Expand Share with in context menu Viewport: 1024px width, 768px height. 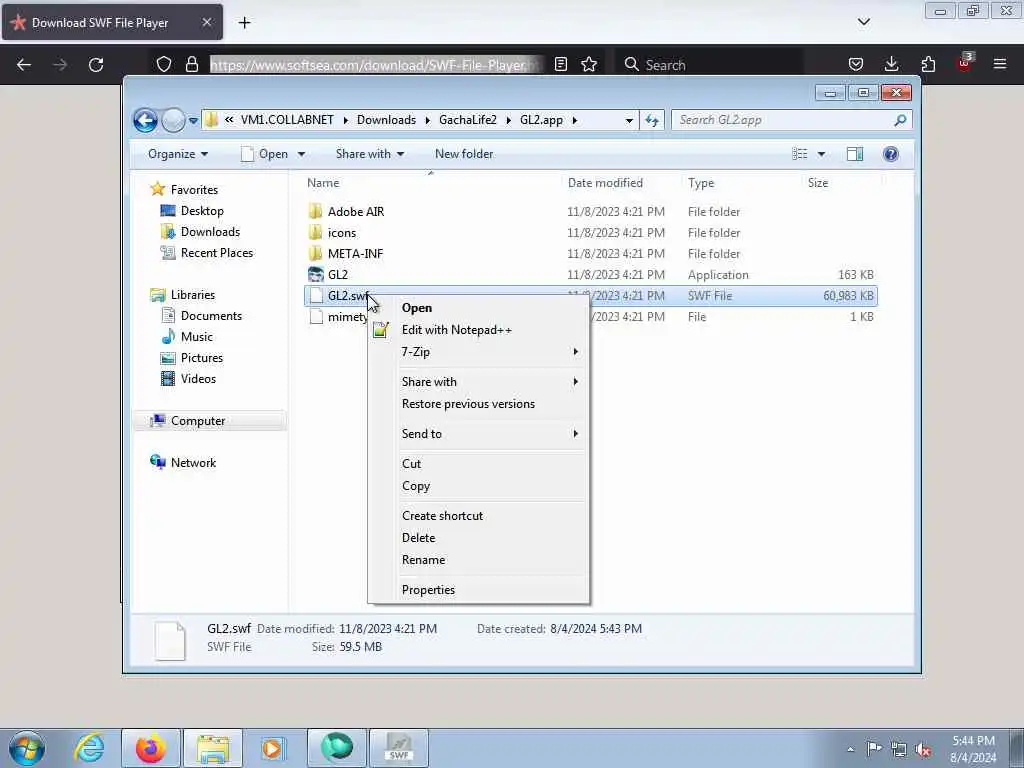479,382
